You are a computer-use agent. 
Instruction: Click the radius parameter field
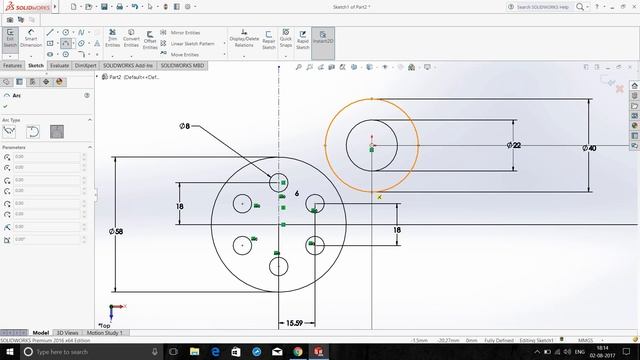pos(47,227)
